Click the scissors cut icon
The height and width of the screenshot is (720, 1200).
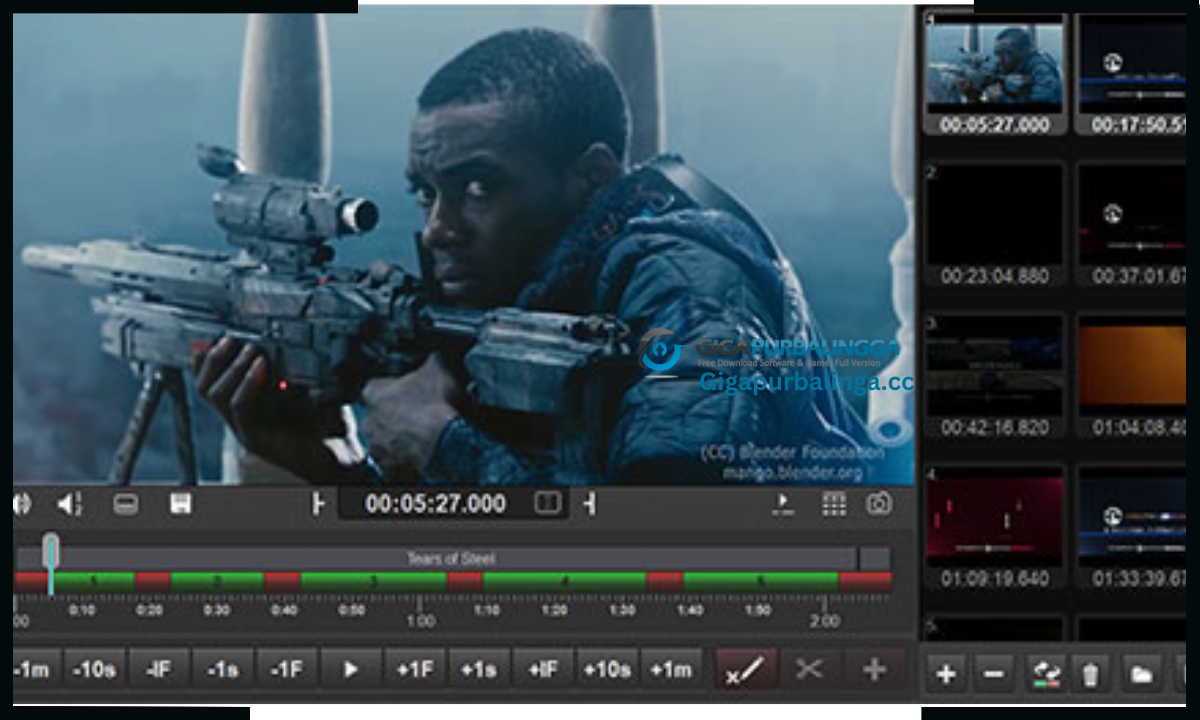click(x=809, y=669)
